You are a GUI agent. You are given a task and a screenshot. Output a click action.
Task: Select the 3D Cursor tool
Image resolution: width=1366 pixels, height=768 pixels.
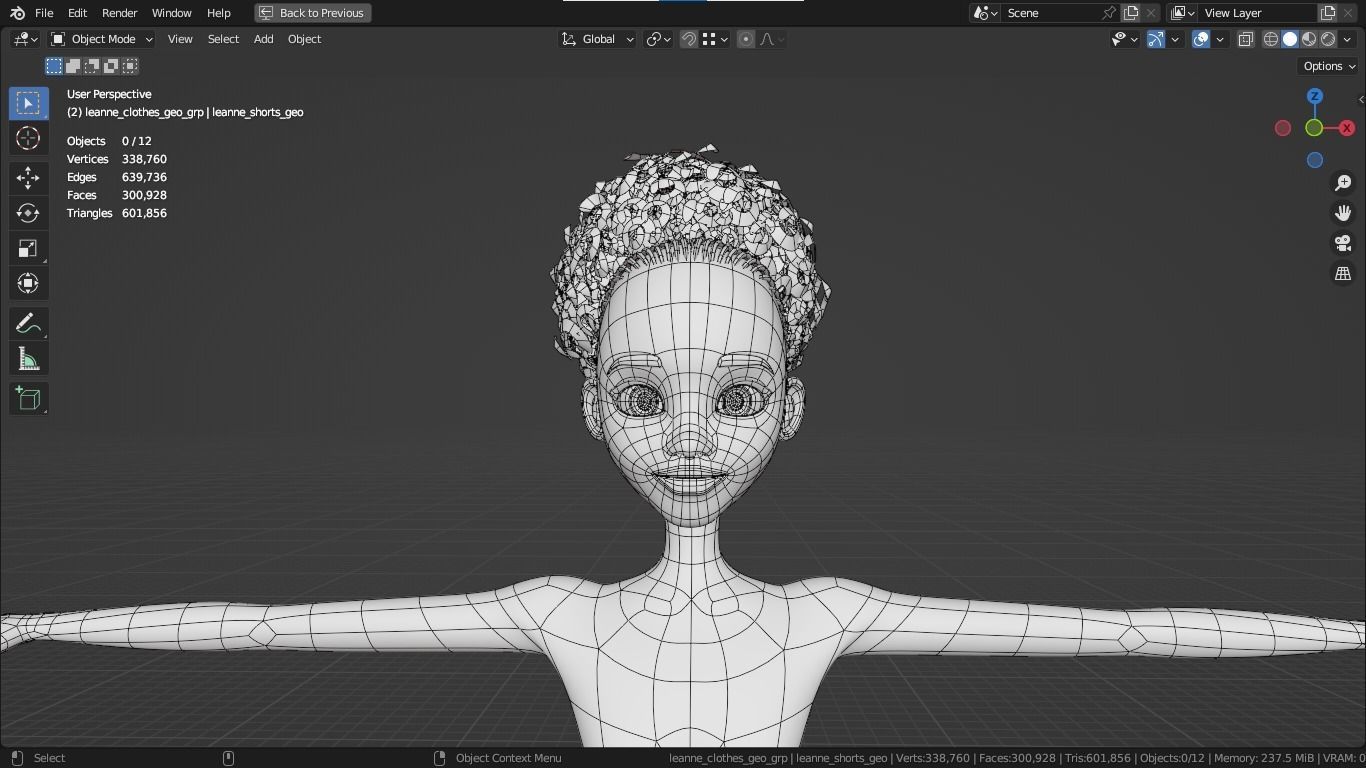28,138
